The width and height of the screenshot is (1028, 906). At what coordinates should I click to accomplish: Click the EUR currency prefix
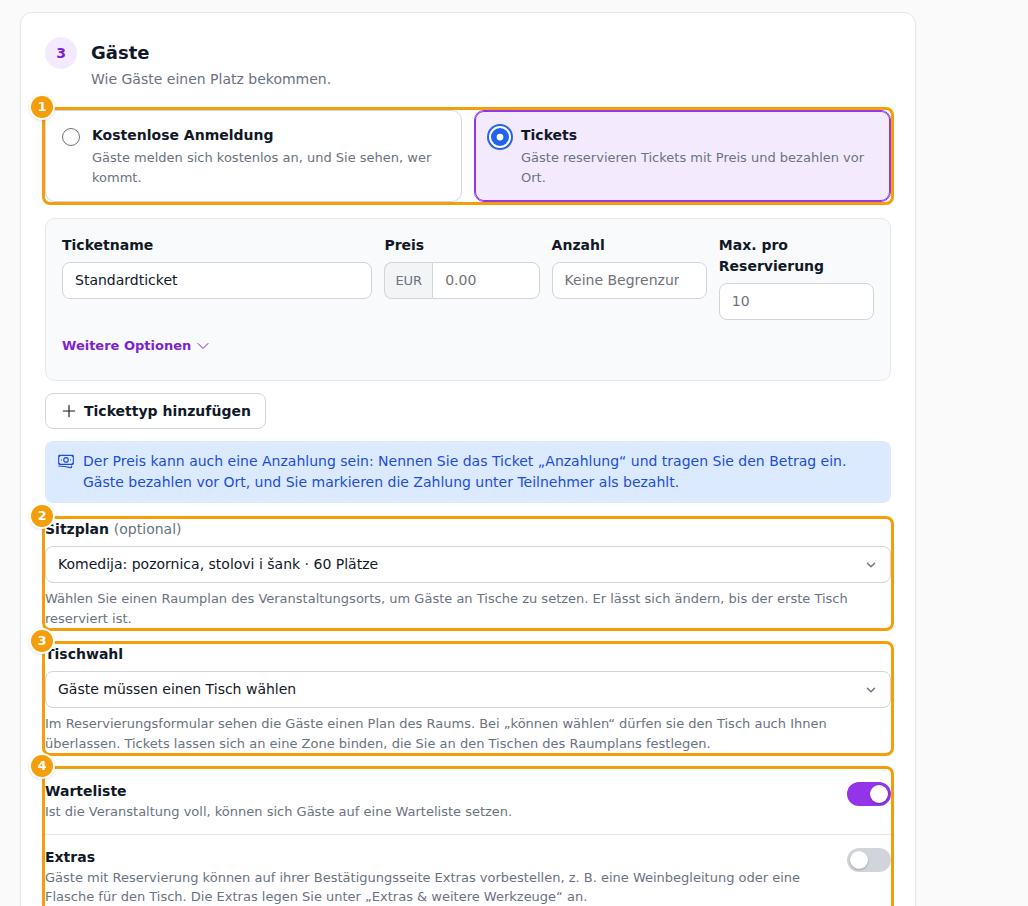(x=408, y=281)
